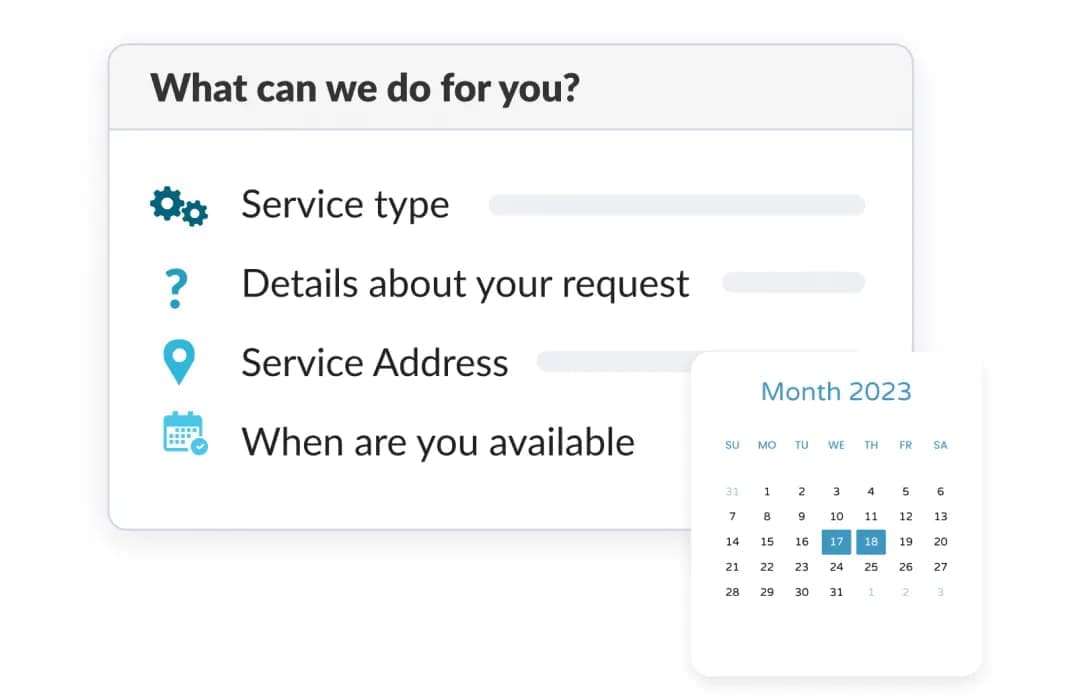Click the calendar availability icon

pyautogui.click(x=184, y=434)
